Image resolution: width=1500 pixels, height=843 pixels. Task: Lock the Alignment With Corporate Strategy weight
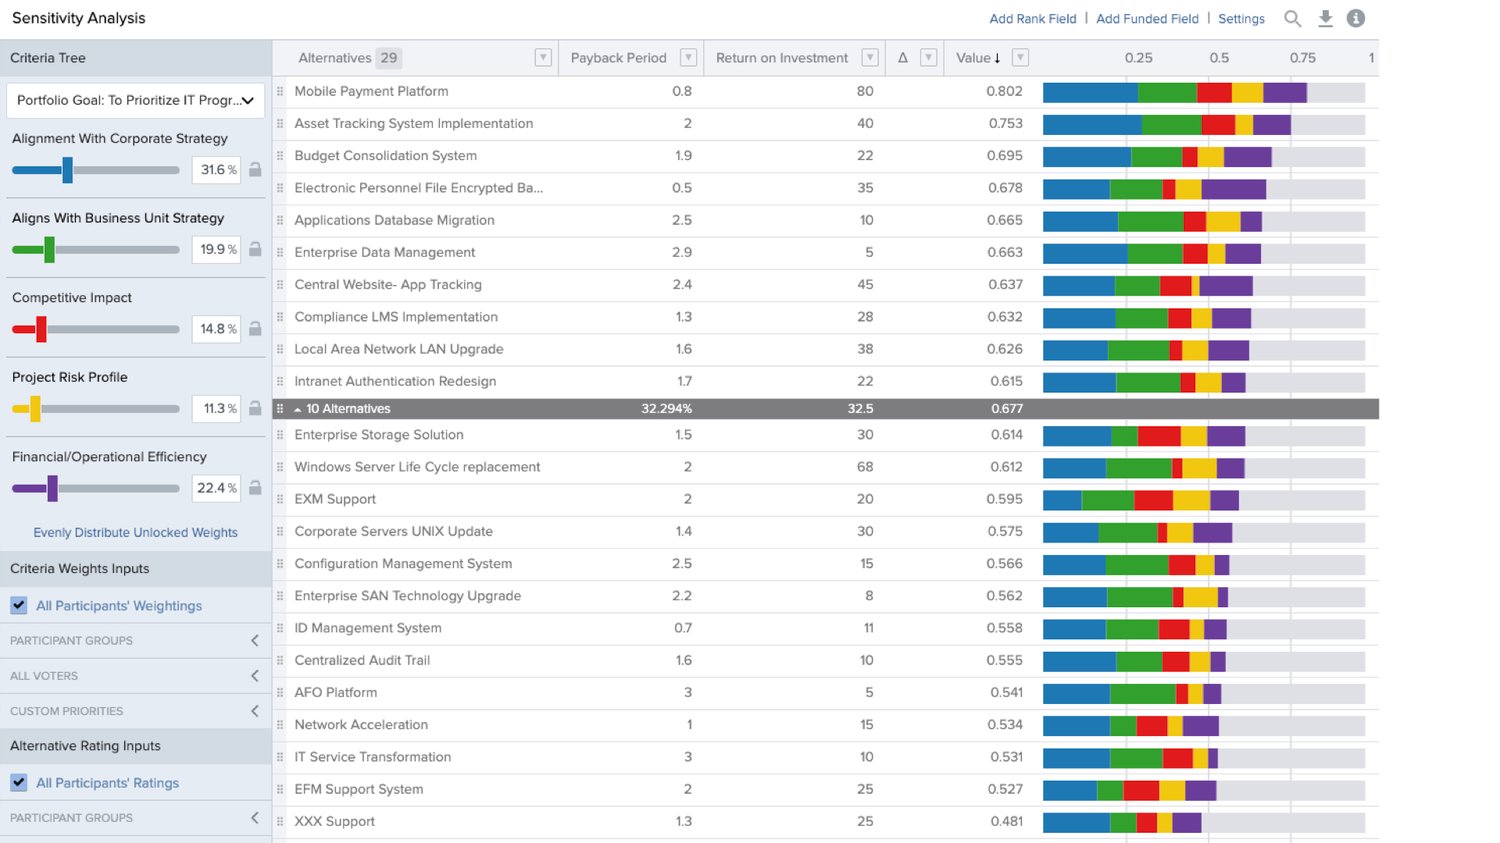(x=255, y=170)
